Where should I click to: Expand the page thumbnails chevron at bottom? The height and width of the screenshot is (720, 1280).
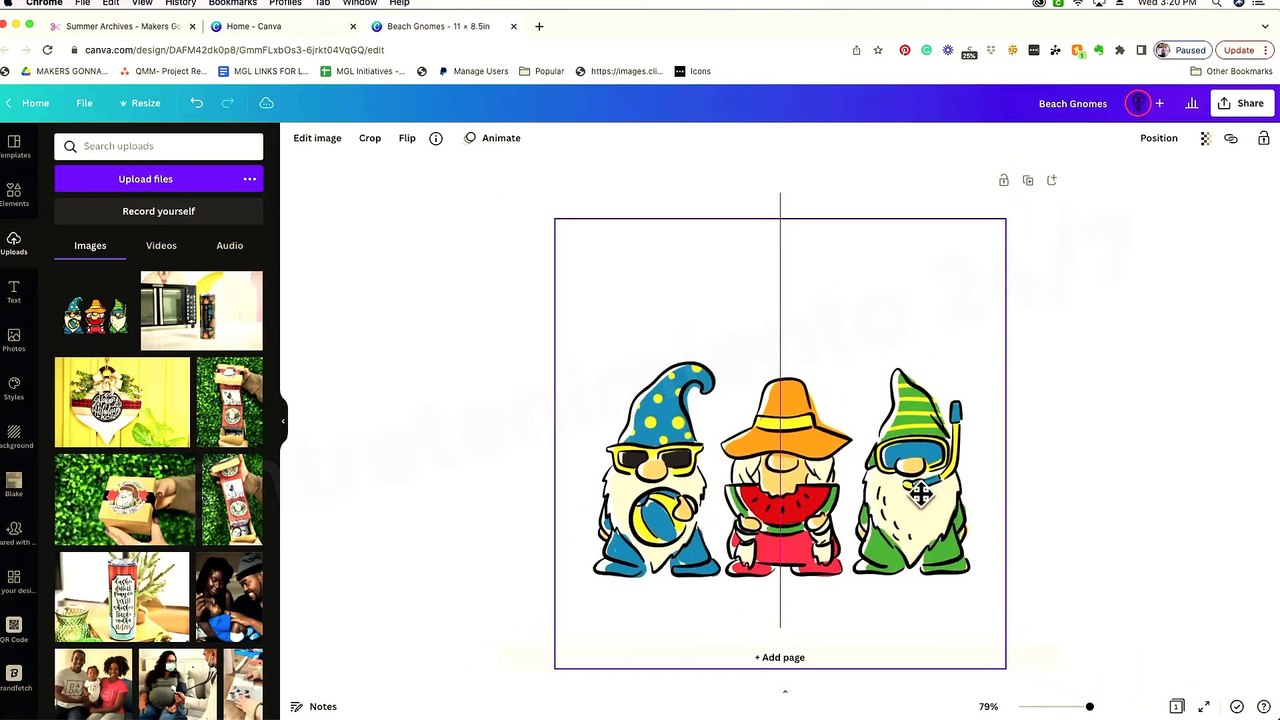(785, 691)
